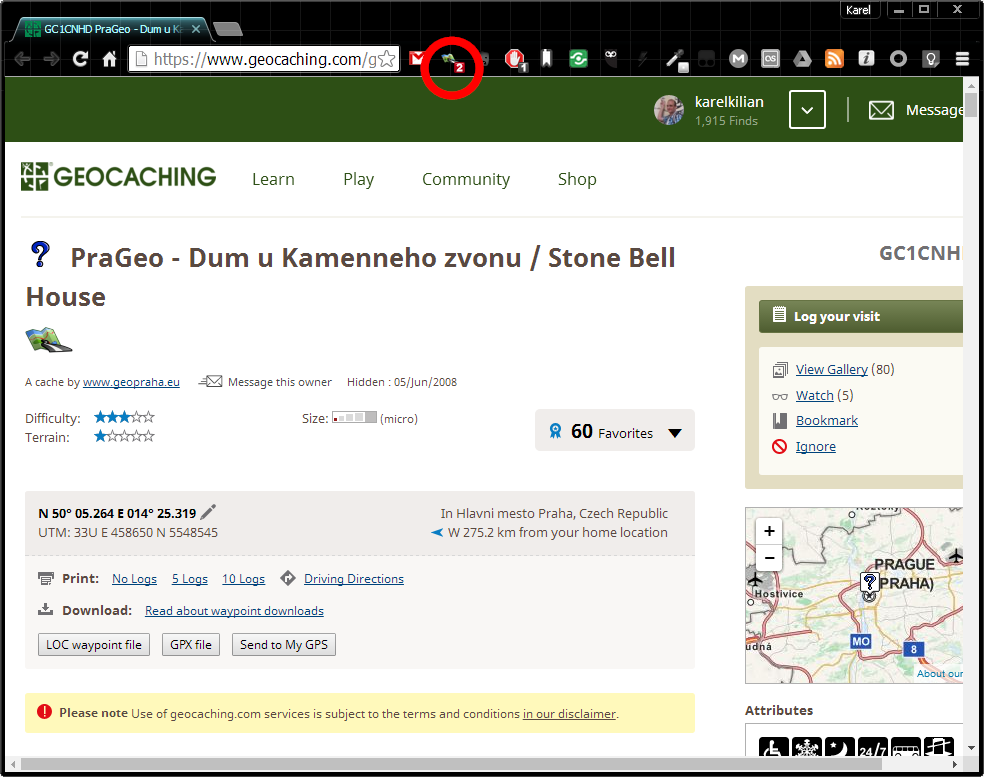This screenshot has width=984, height=777.
Task: Click the karelkilian profile avatar
Action: [668, 110]
